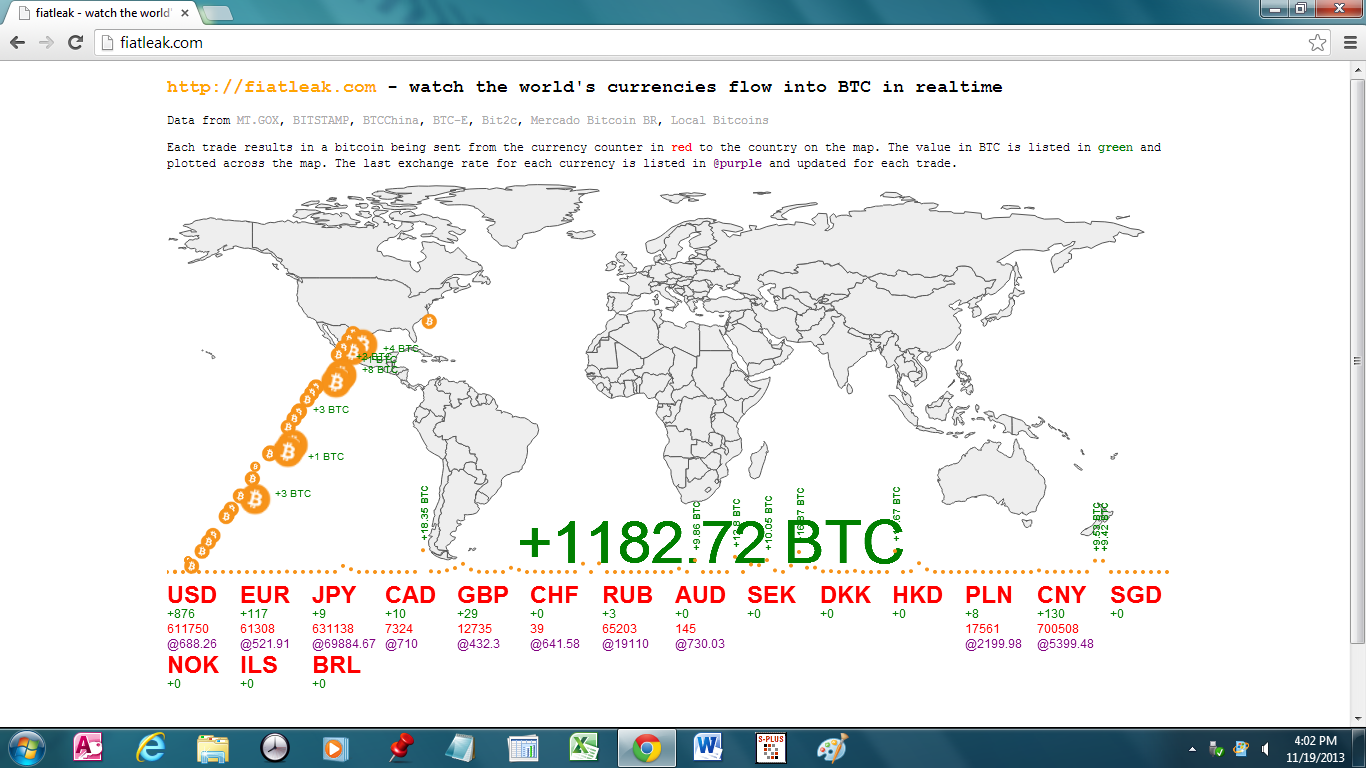Image resolution: width=1366 pixels, height=768 pixels.
Task: Launch Internet Explorer from the taskbar
Action: tap(151, 748)
